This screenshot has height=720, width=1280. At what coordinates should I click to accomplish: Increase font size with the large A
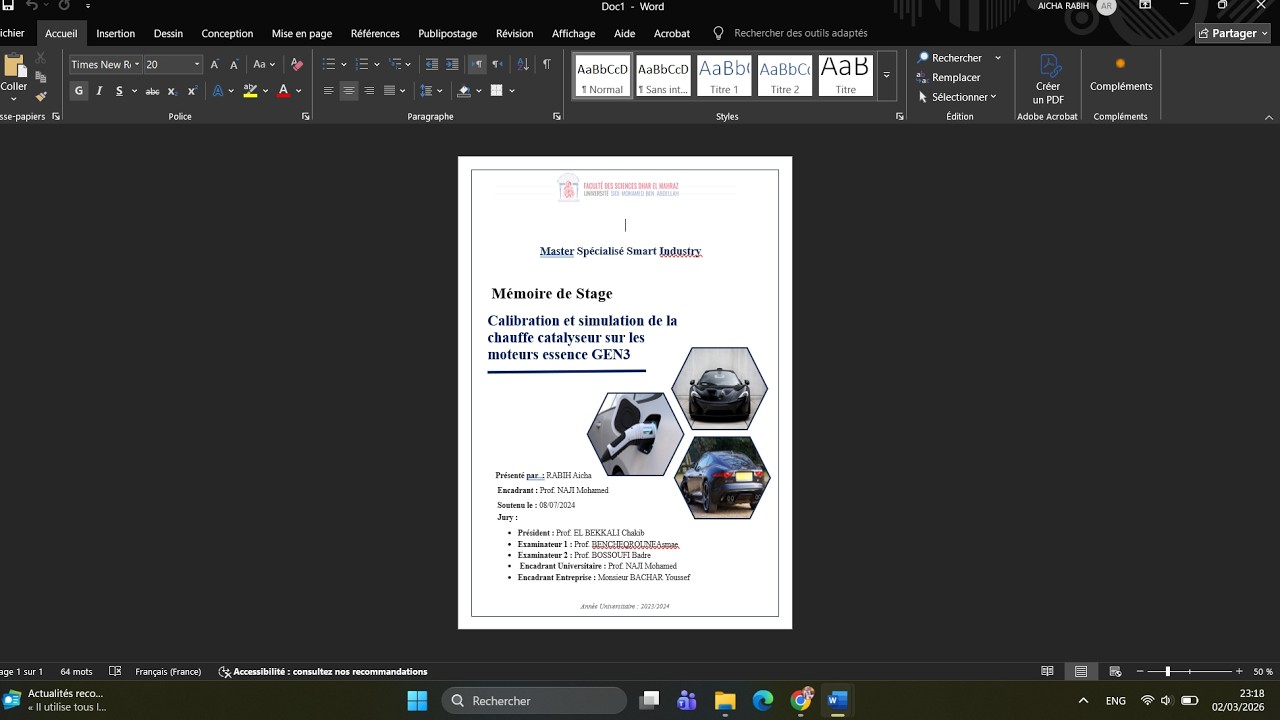click(214, 64)
